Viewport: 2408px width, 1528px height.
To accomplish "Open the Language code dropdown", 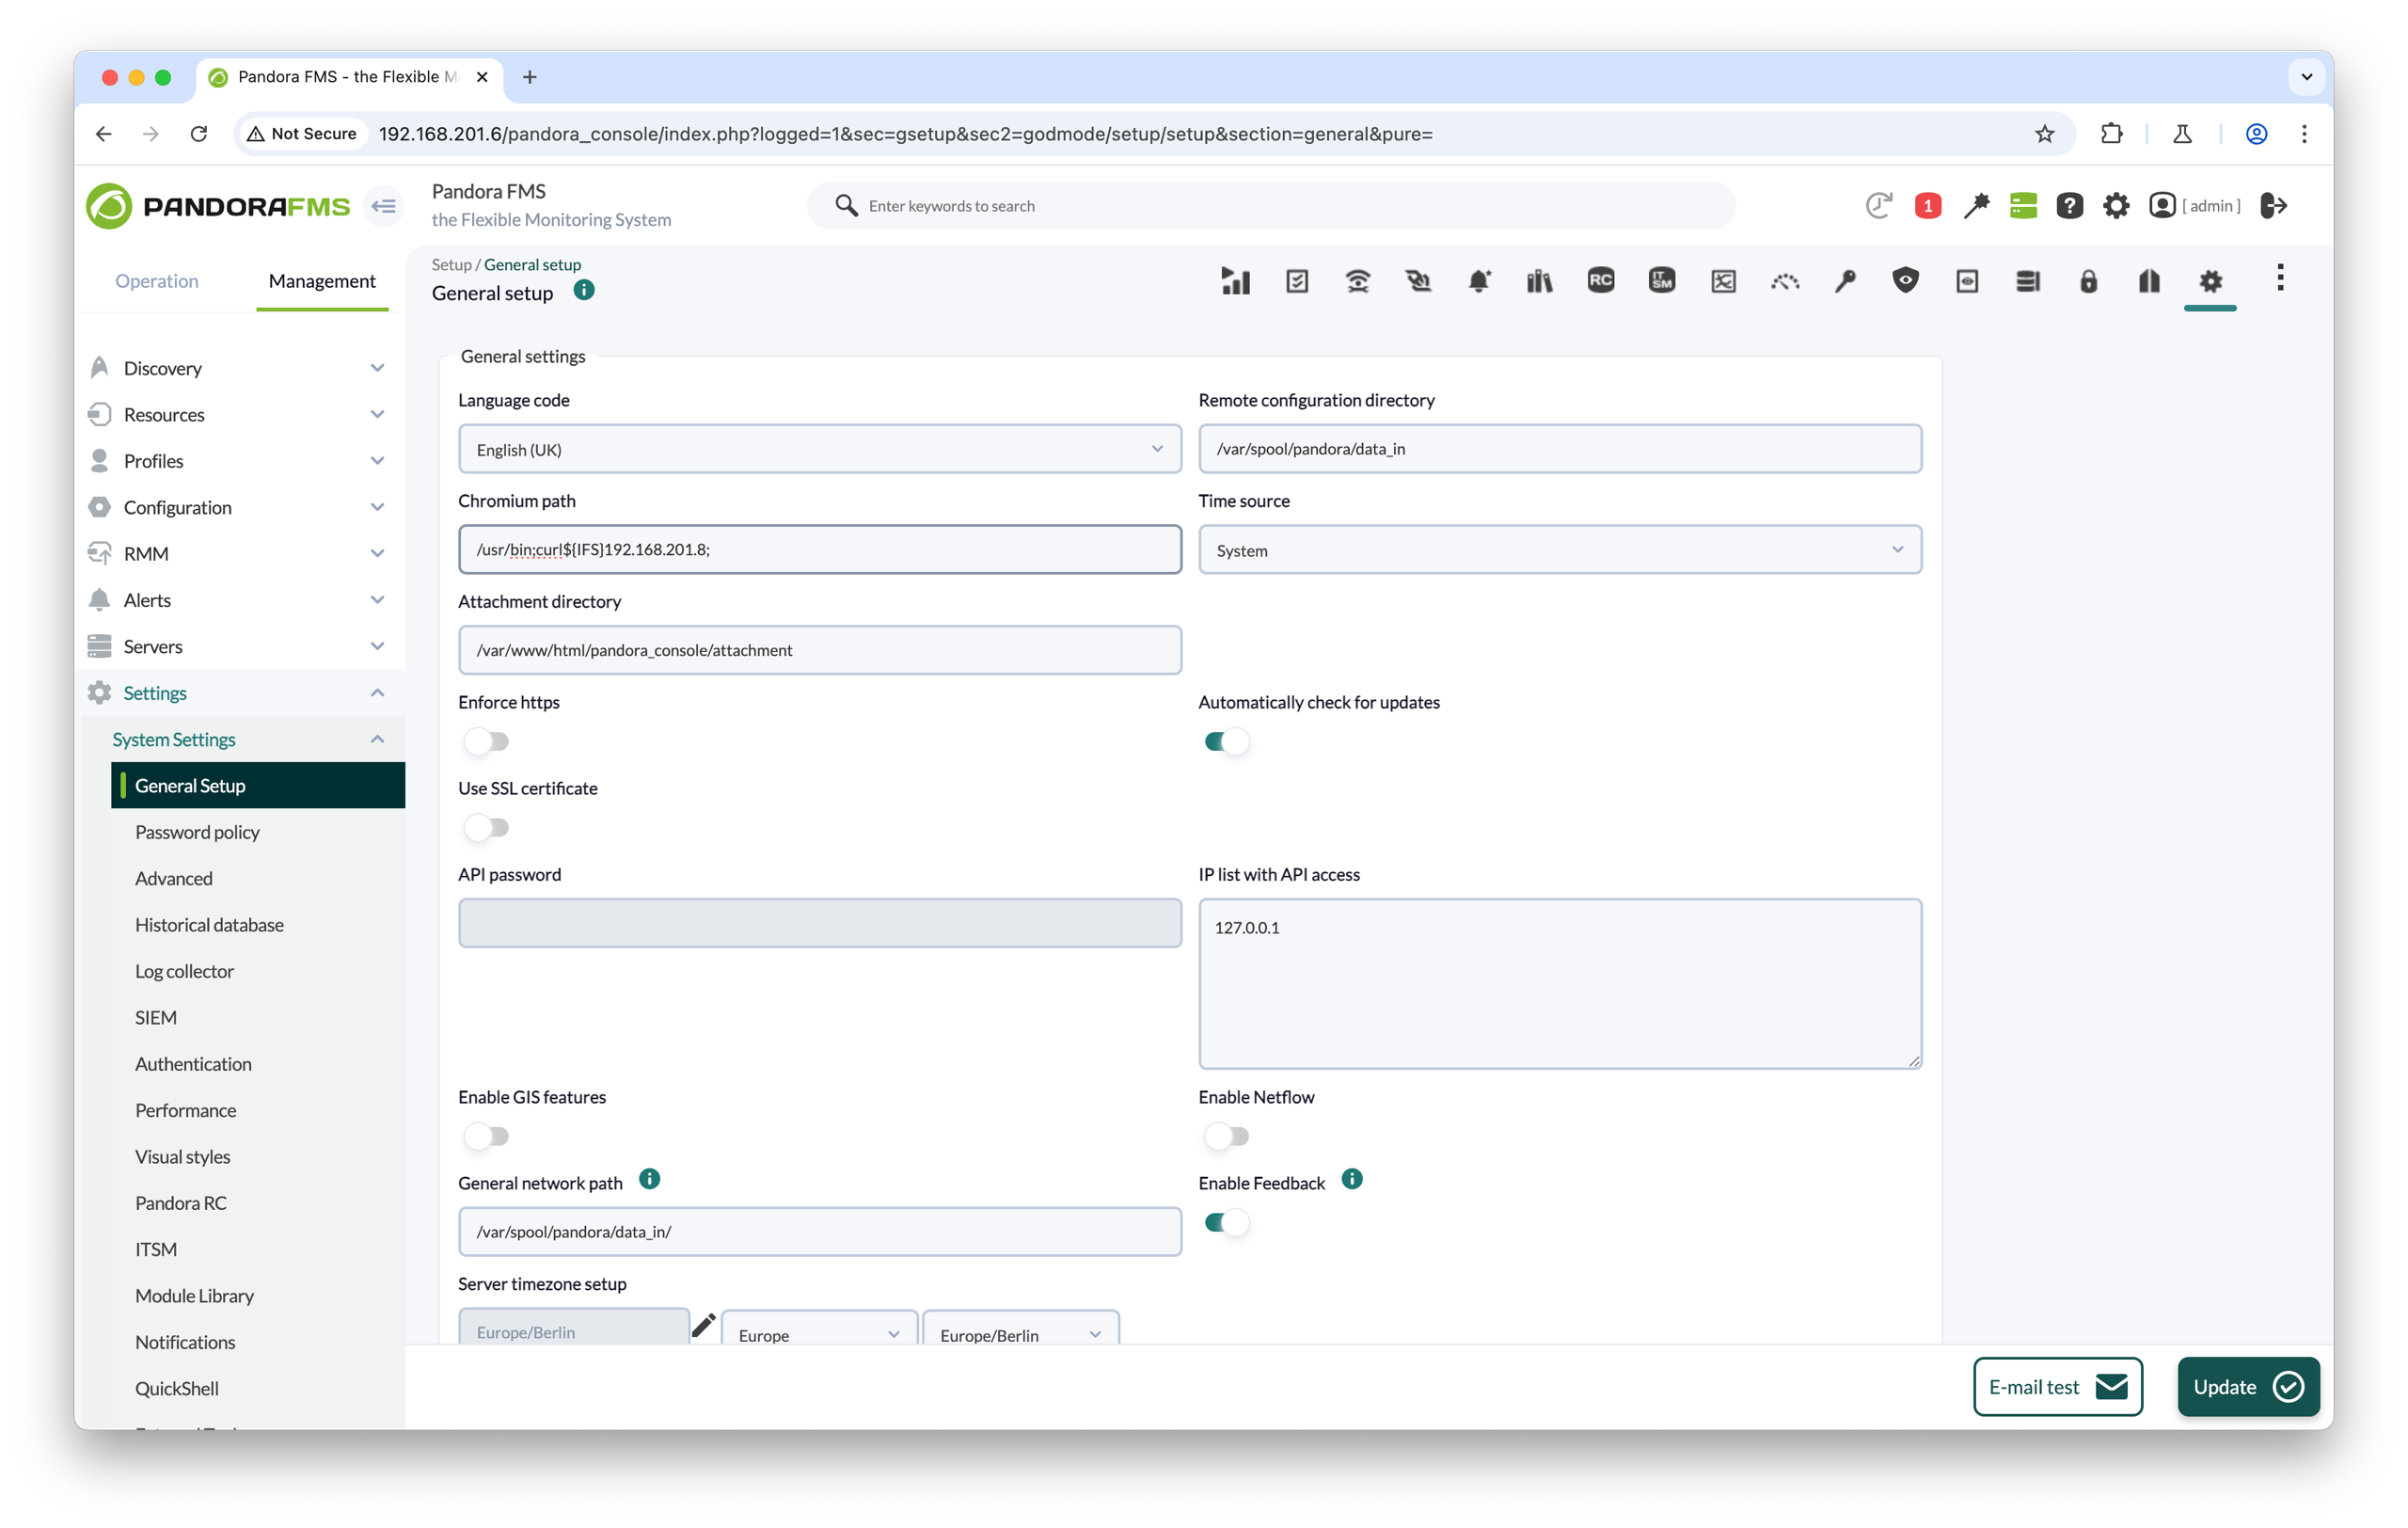I will (820, 449).
